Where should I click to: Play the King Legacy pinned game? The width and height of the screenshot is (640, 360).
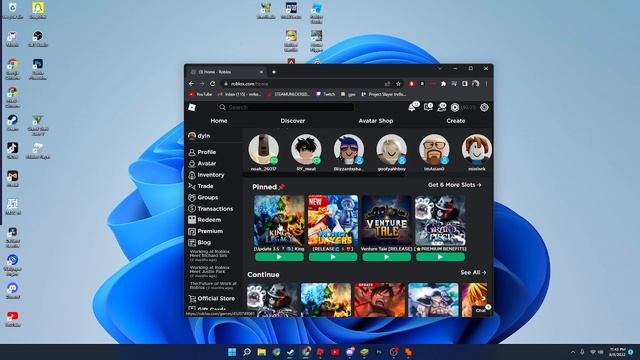pyautogui.click(x=279, y=257)
